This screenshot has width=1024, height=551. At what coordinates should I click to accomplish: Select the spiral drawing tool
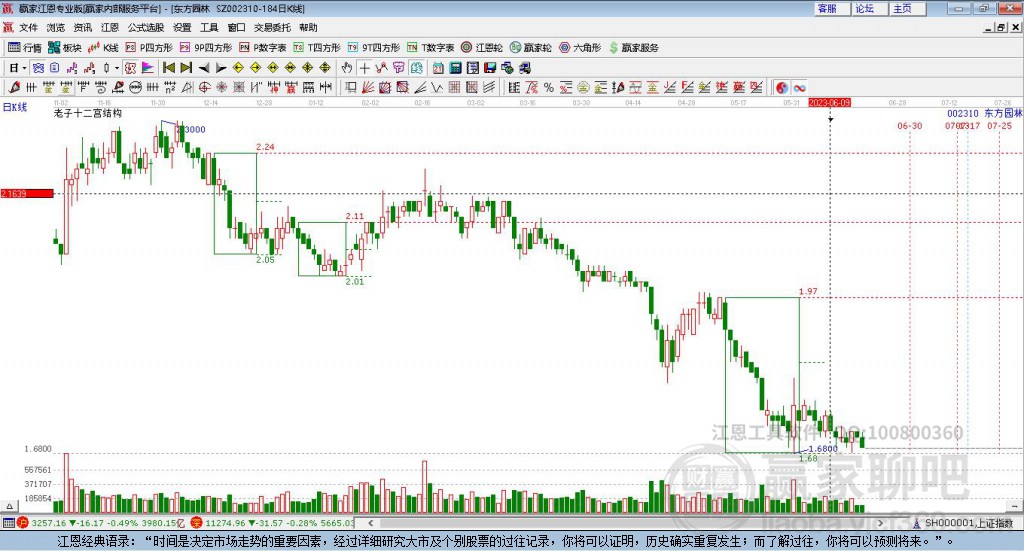pyautogui.click(x=101, y=87)
